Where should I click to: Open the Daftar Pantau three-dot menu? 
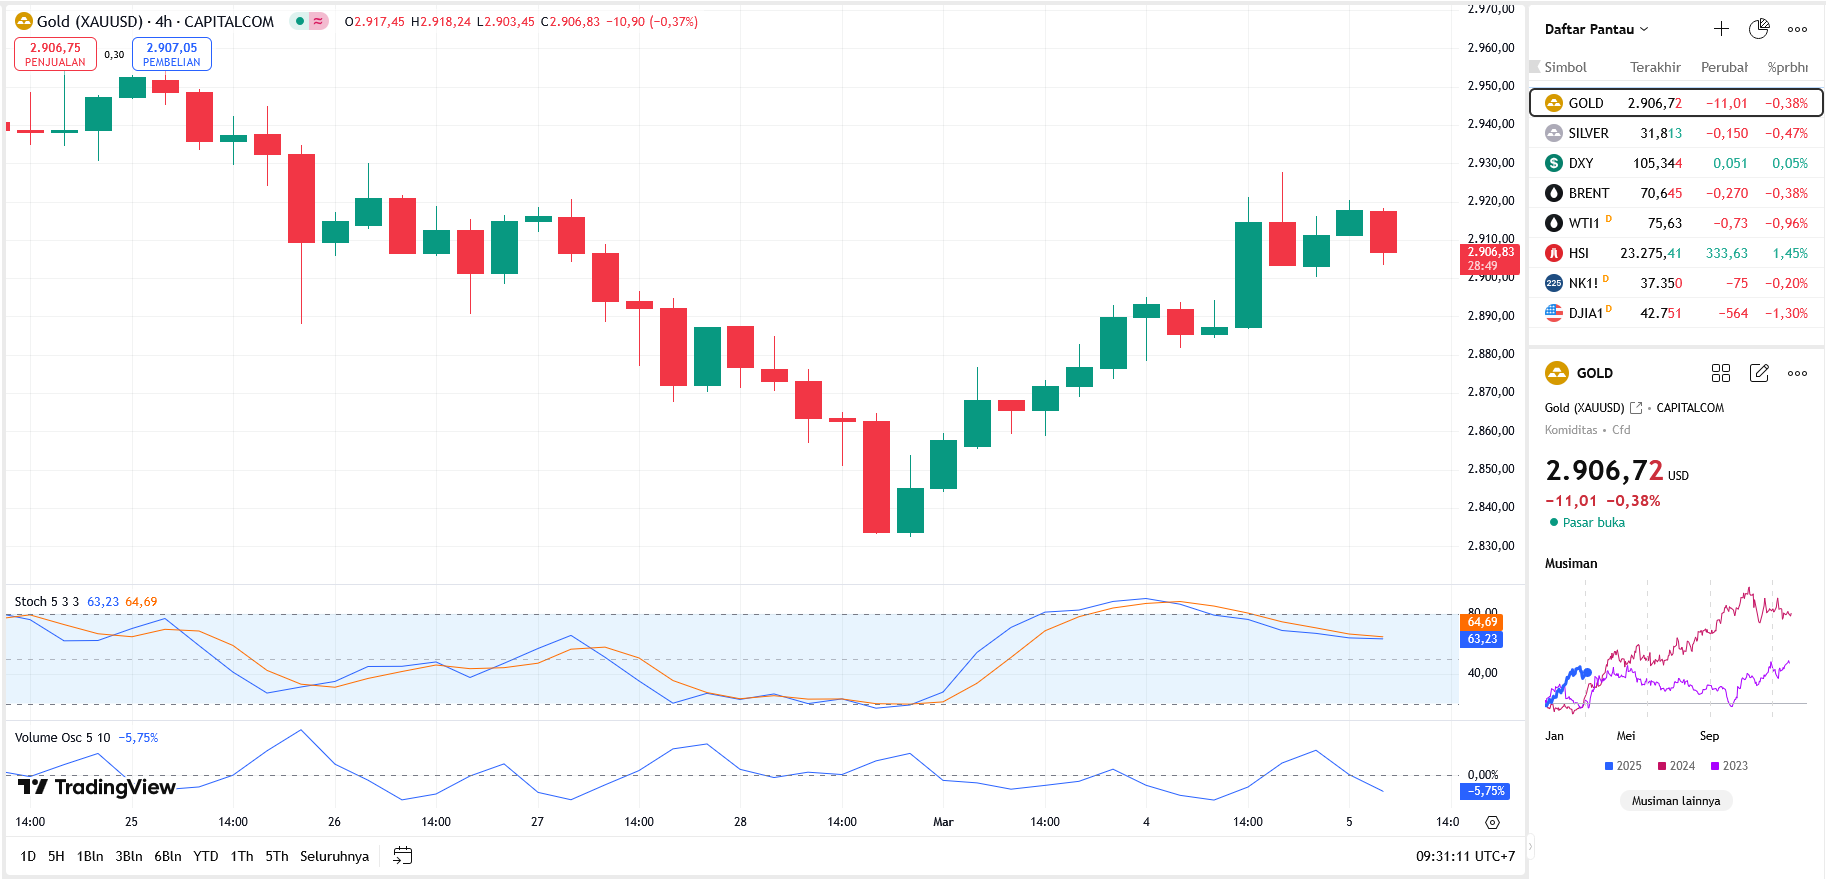point(1797,29)
